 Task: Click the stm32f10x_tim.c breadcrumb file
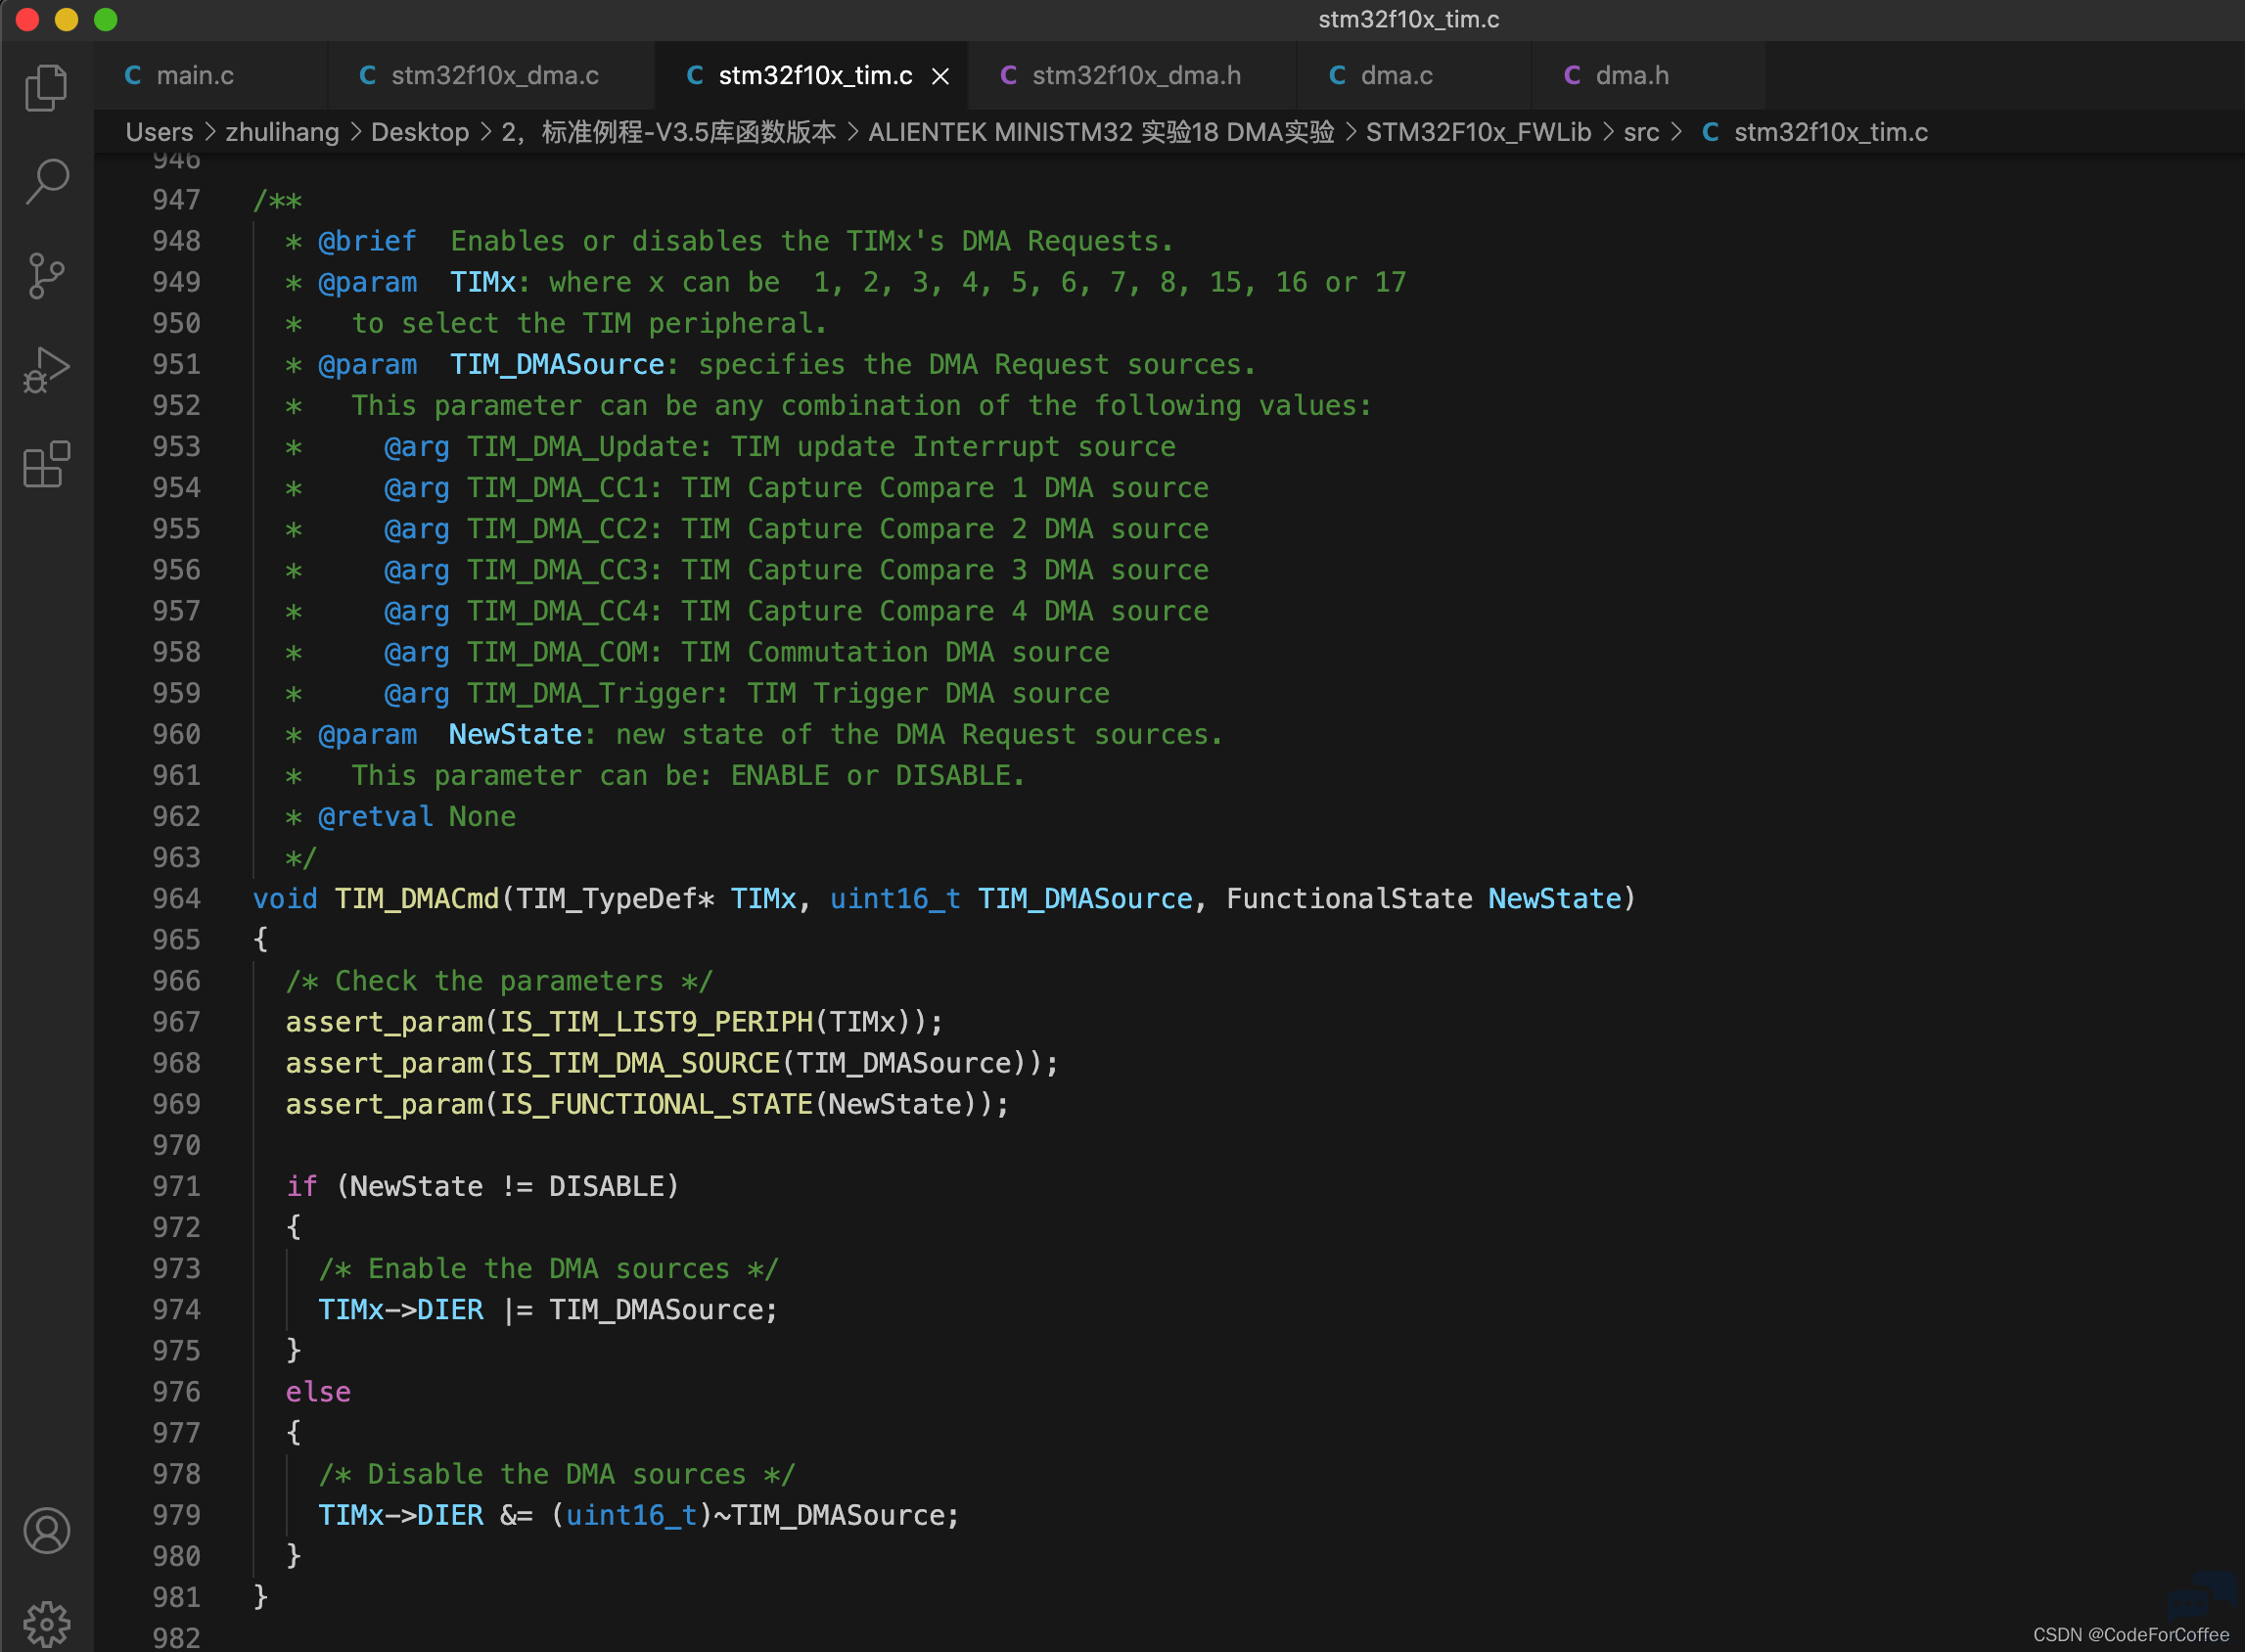point(1829,132)
